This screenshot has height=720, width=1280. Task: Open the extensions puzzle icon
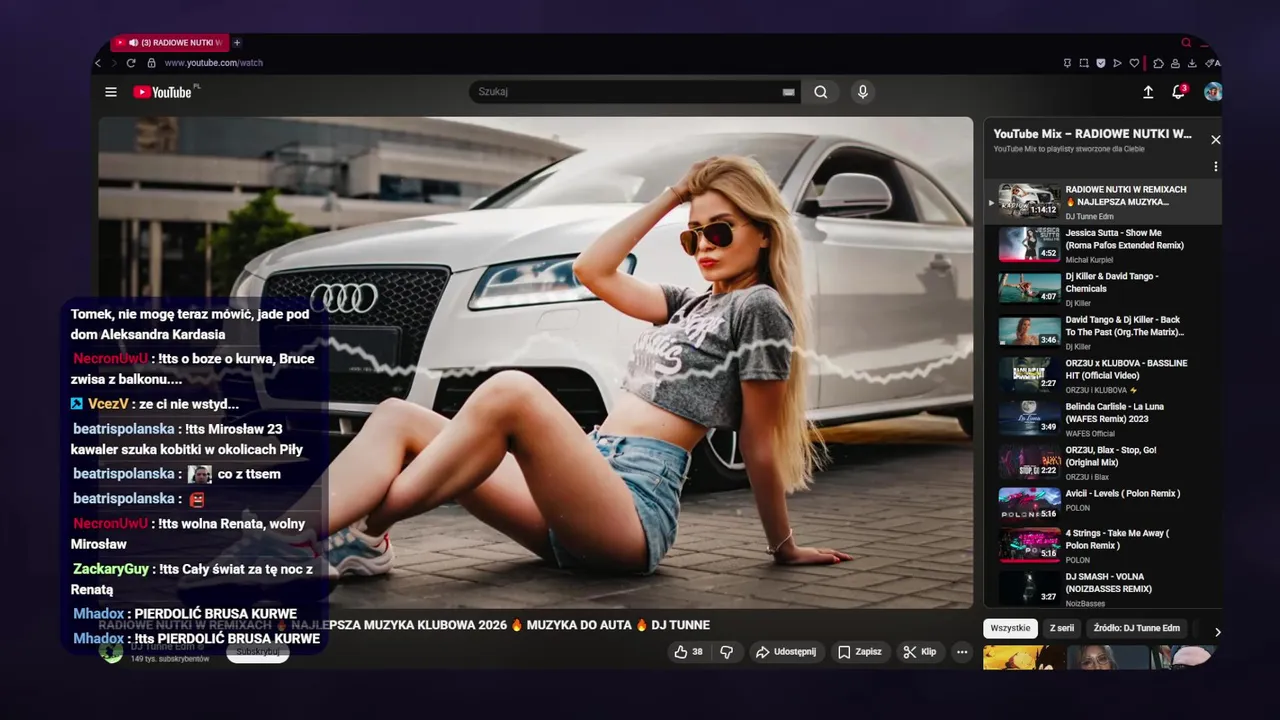pos(1158,63)
